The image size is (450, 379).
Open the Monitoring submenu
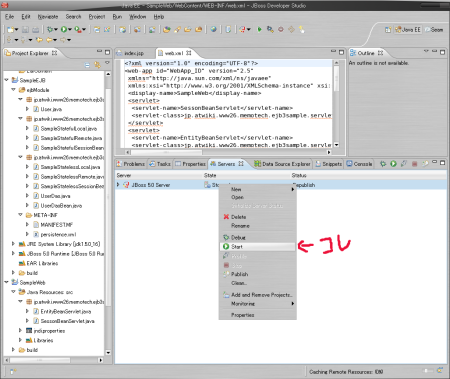pyautogui.click(x=258, y=304)
